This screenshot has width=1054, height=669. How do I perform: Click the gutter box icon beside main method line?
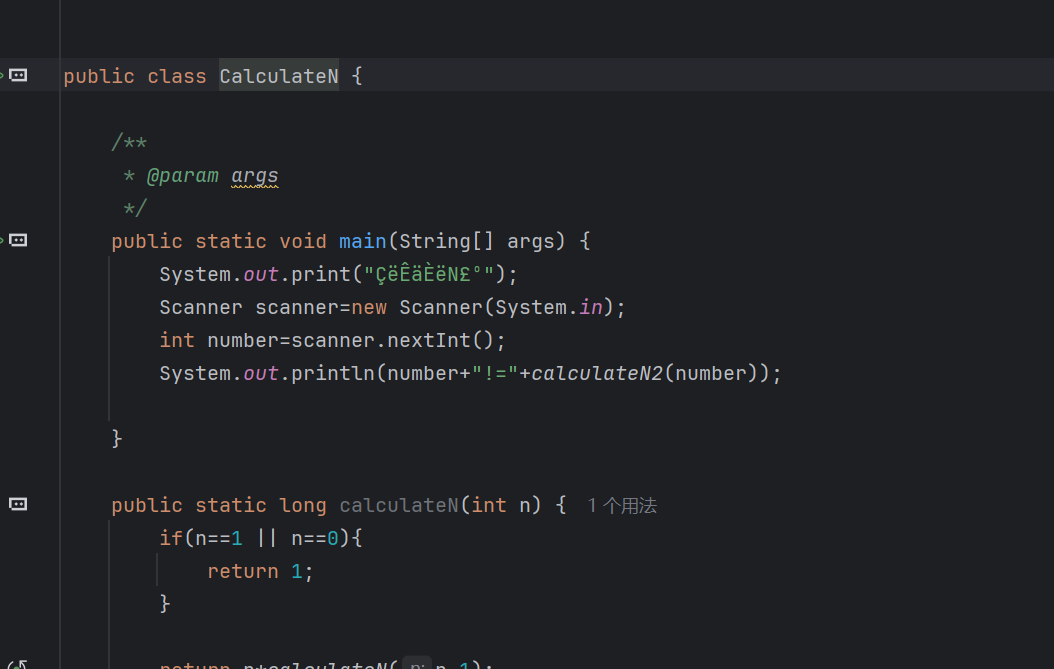(x=18, y=240)
